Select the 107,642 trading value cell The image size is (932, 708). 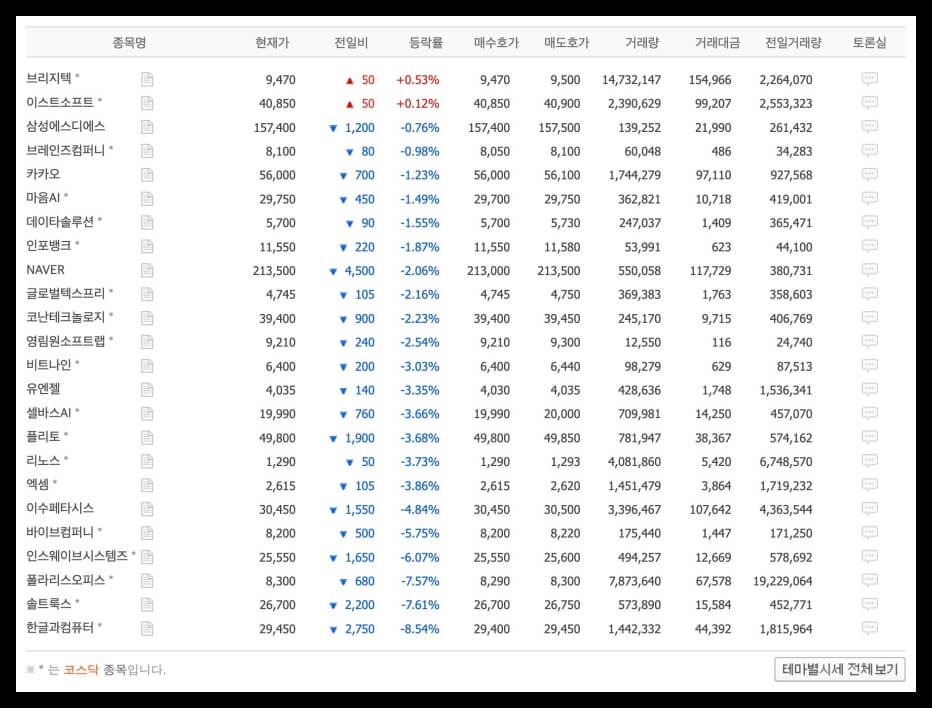tap(710, 509)
